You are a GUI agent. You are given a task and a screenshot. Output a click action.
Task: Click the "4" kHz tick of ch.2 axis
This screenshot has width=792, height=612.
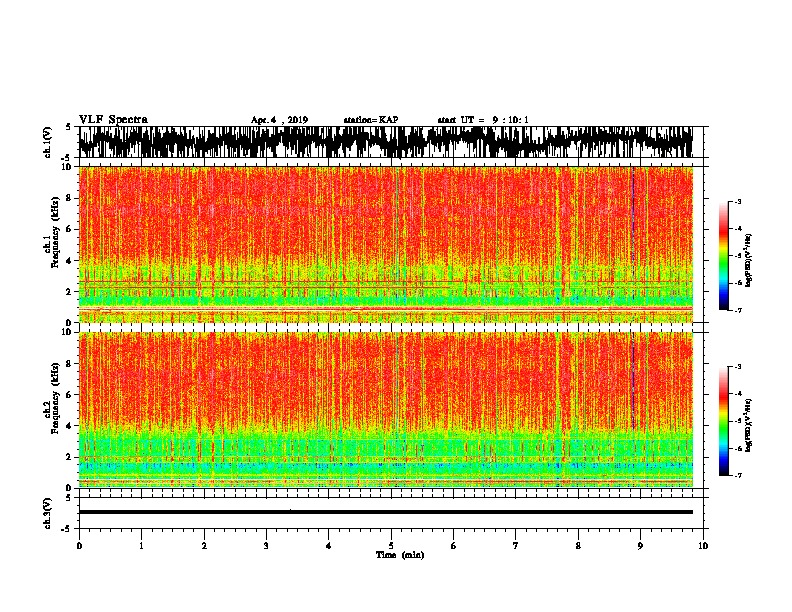pos(69,426)
